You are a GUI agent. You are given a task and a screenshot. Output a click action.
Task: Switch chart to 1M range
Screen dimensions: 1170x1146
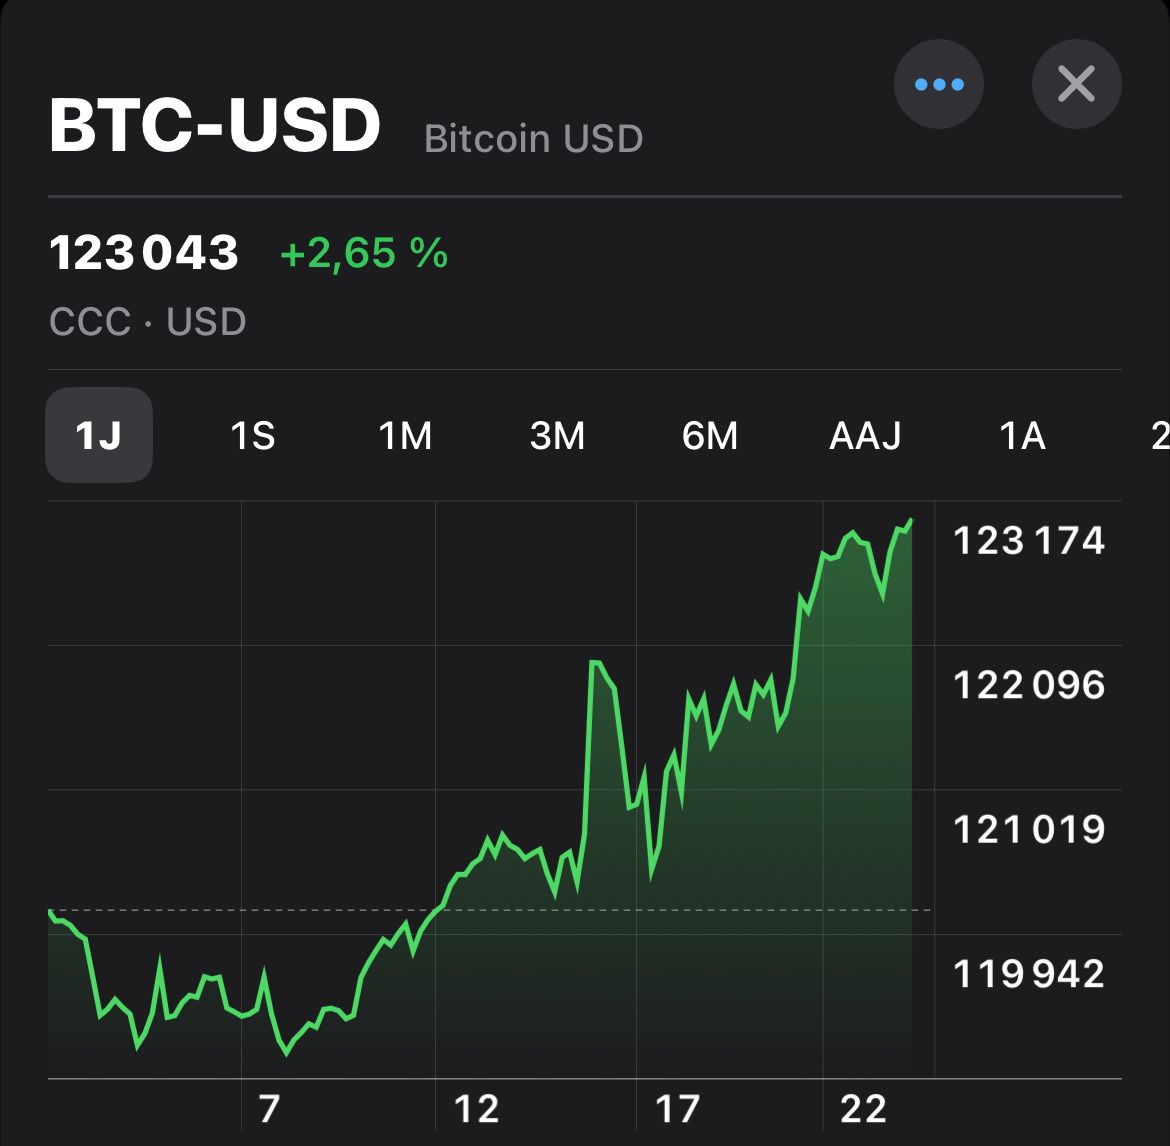404,435
